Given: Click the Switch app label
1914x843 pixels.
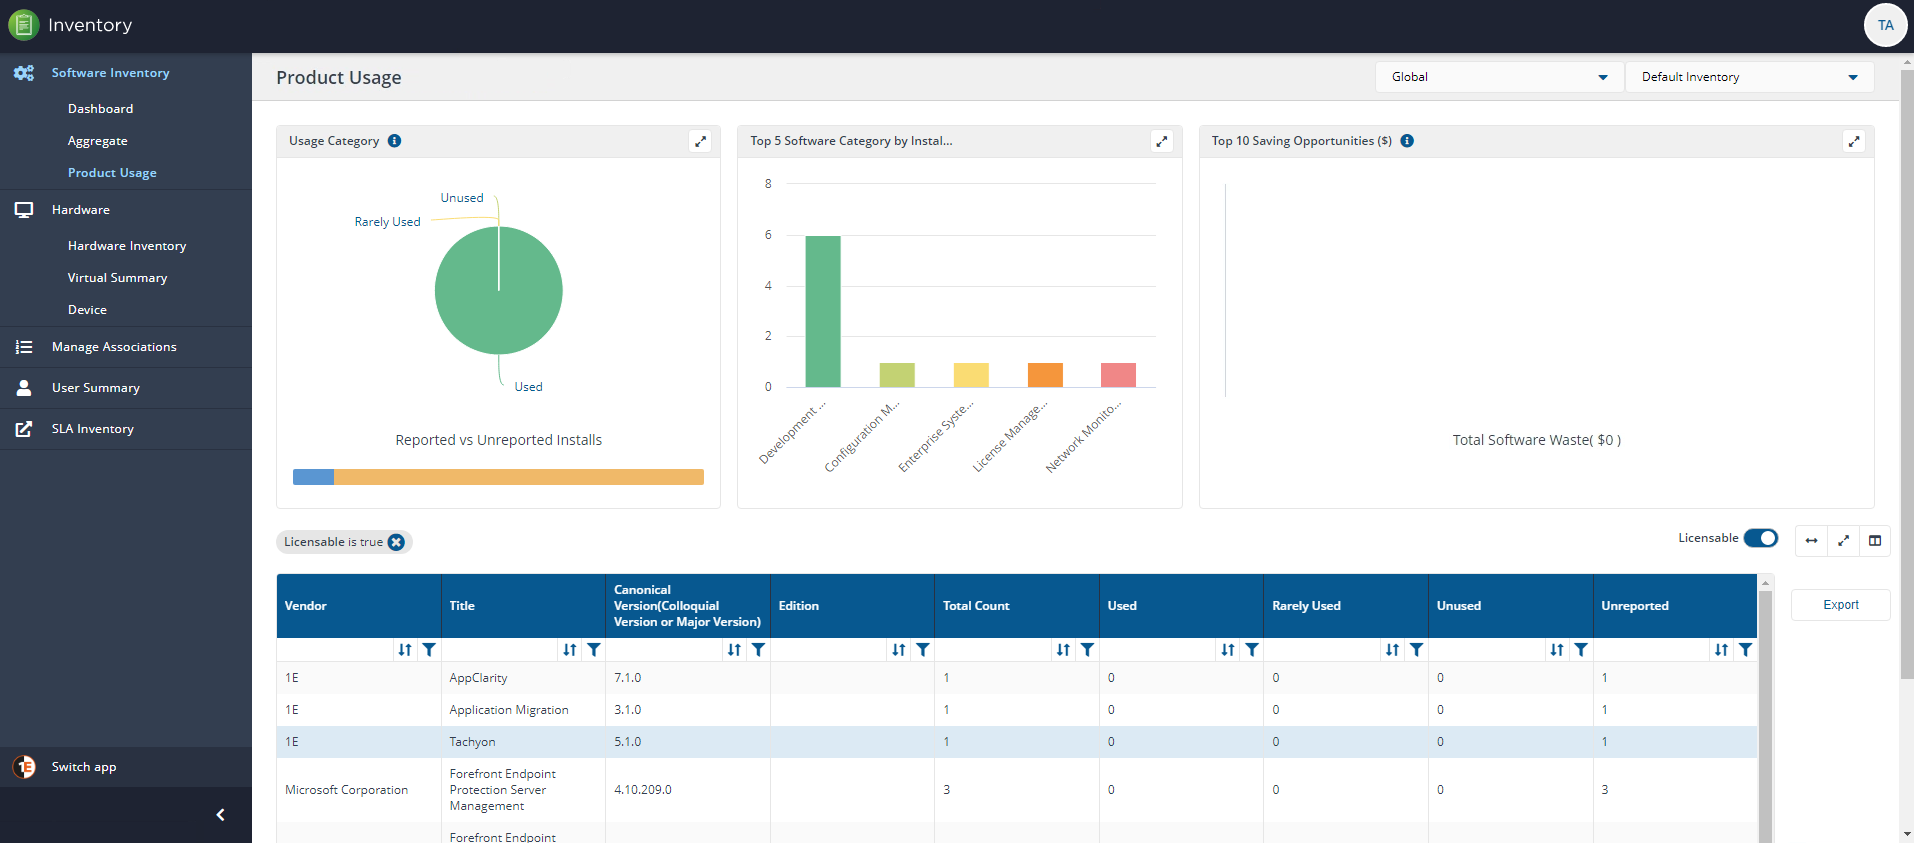Looking at the screenshot, I should (84, 767).
